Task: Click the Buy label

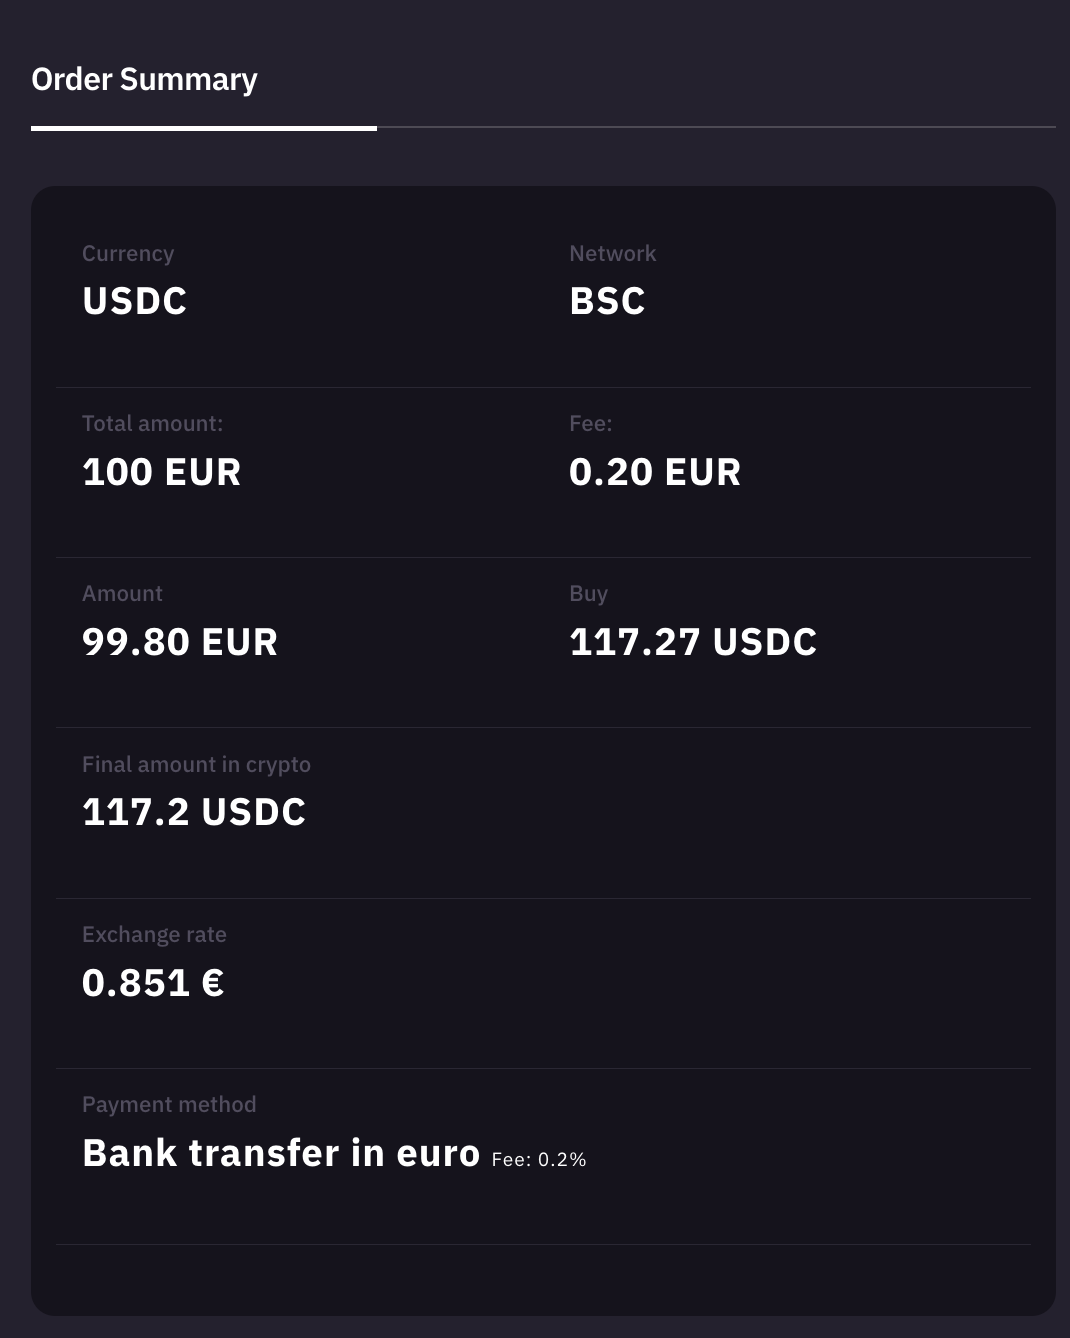Action: point(588,594)
